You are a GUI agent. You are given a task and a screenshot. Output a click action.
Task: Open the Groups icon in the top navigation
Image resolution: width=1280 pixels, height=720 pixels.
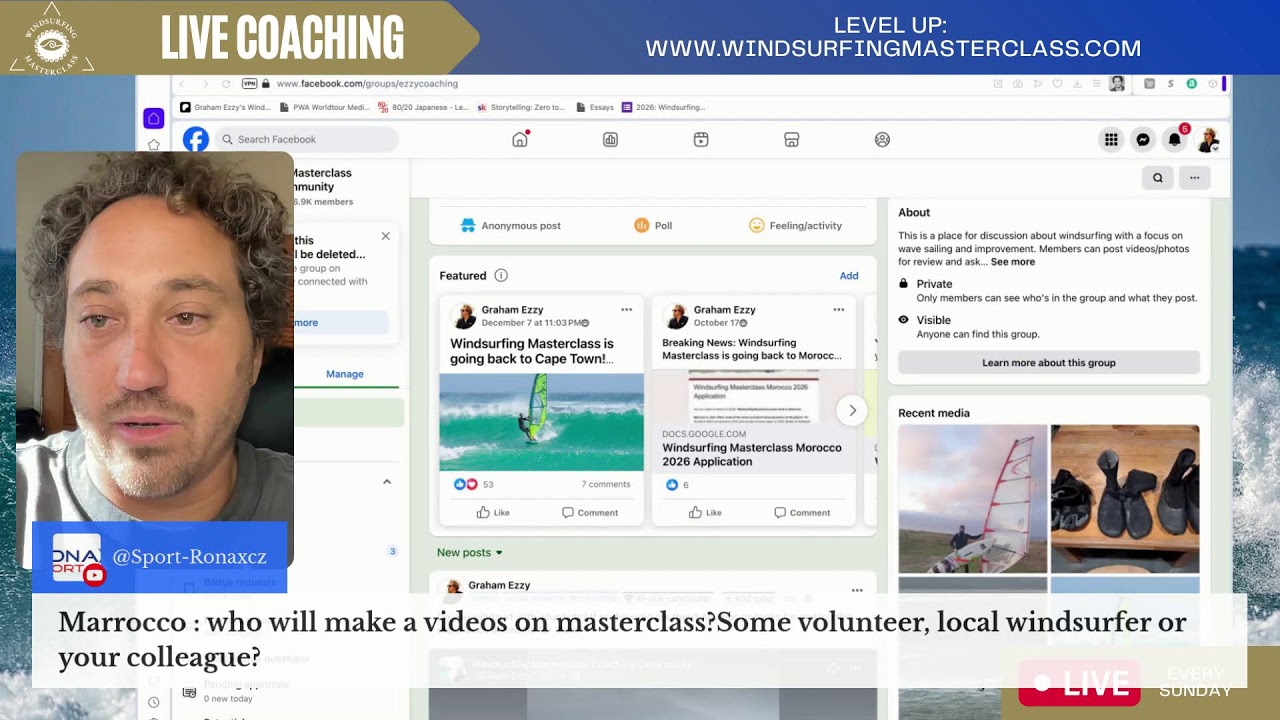pos(882,140)
